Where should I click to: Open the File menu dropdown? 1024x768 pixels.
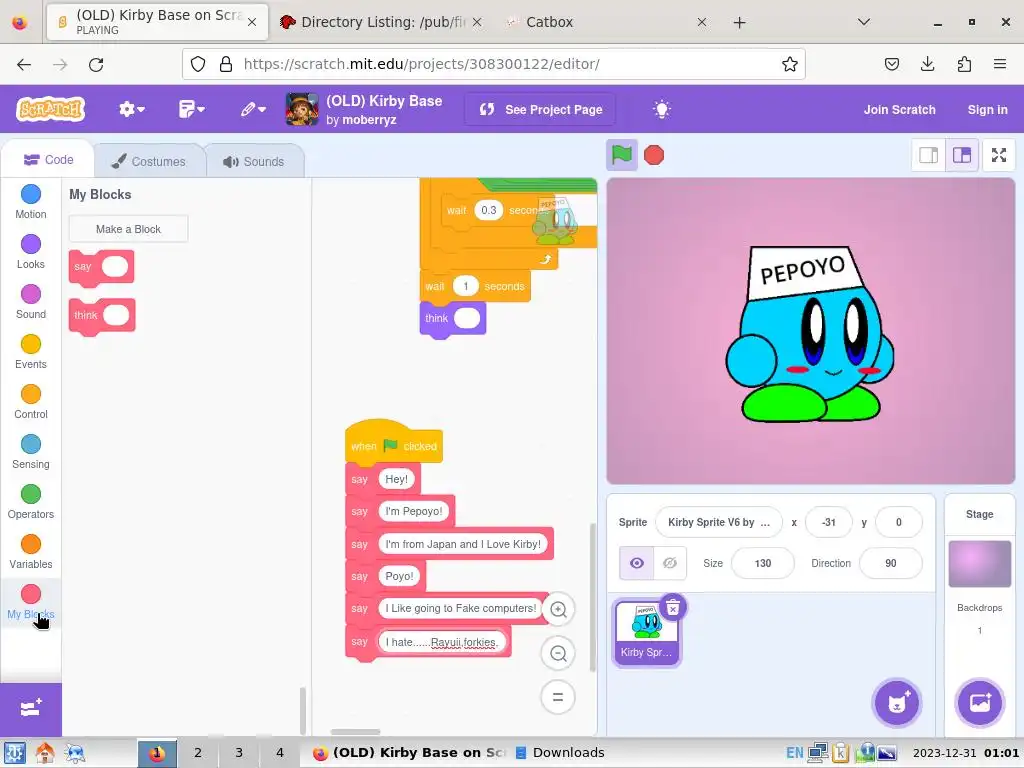point(191,109)
